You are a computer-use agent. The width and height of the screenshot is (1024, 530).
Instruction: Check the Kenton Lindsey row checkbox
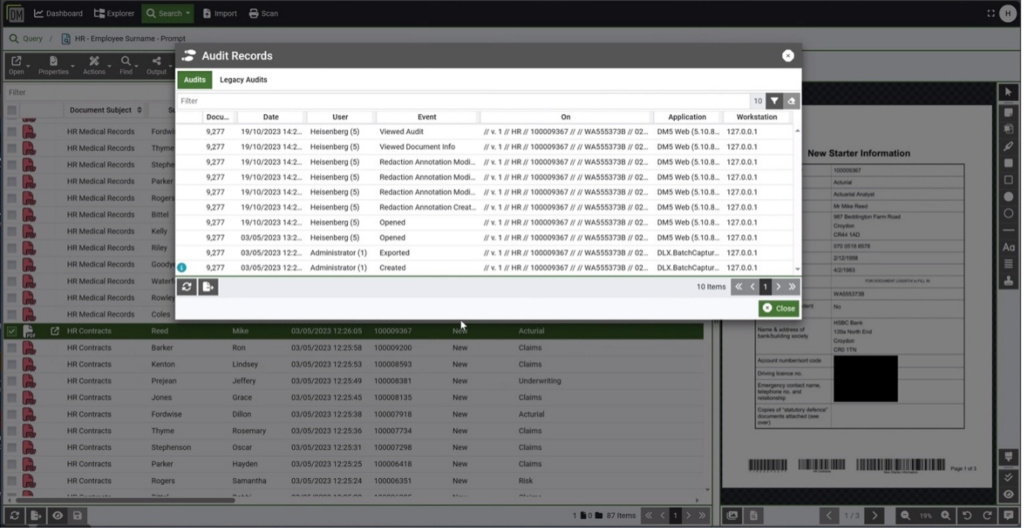(x=12, y=365)
